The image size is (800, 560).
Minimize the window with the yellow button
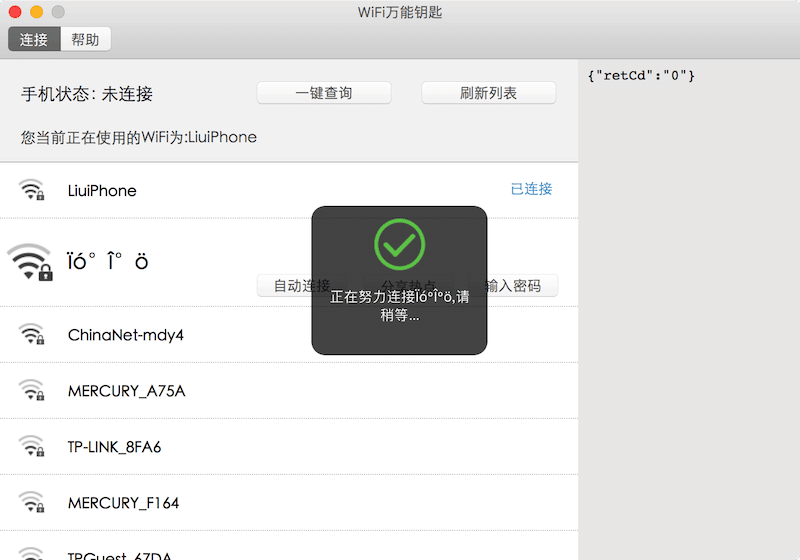click(x=37, y=12)
